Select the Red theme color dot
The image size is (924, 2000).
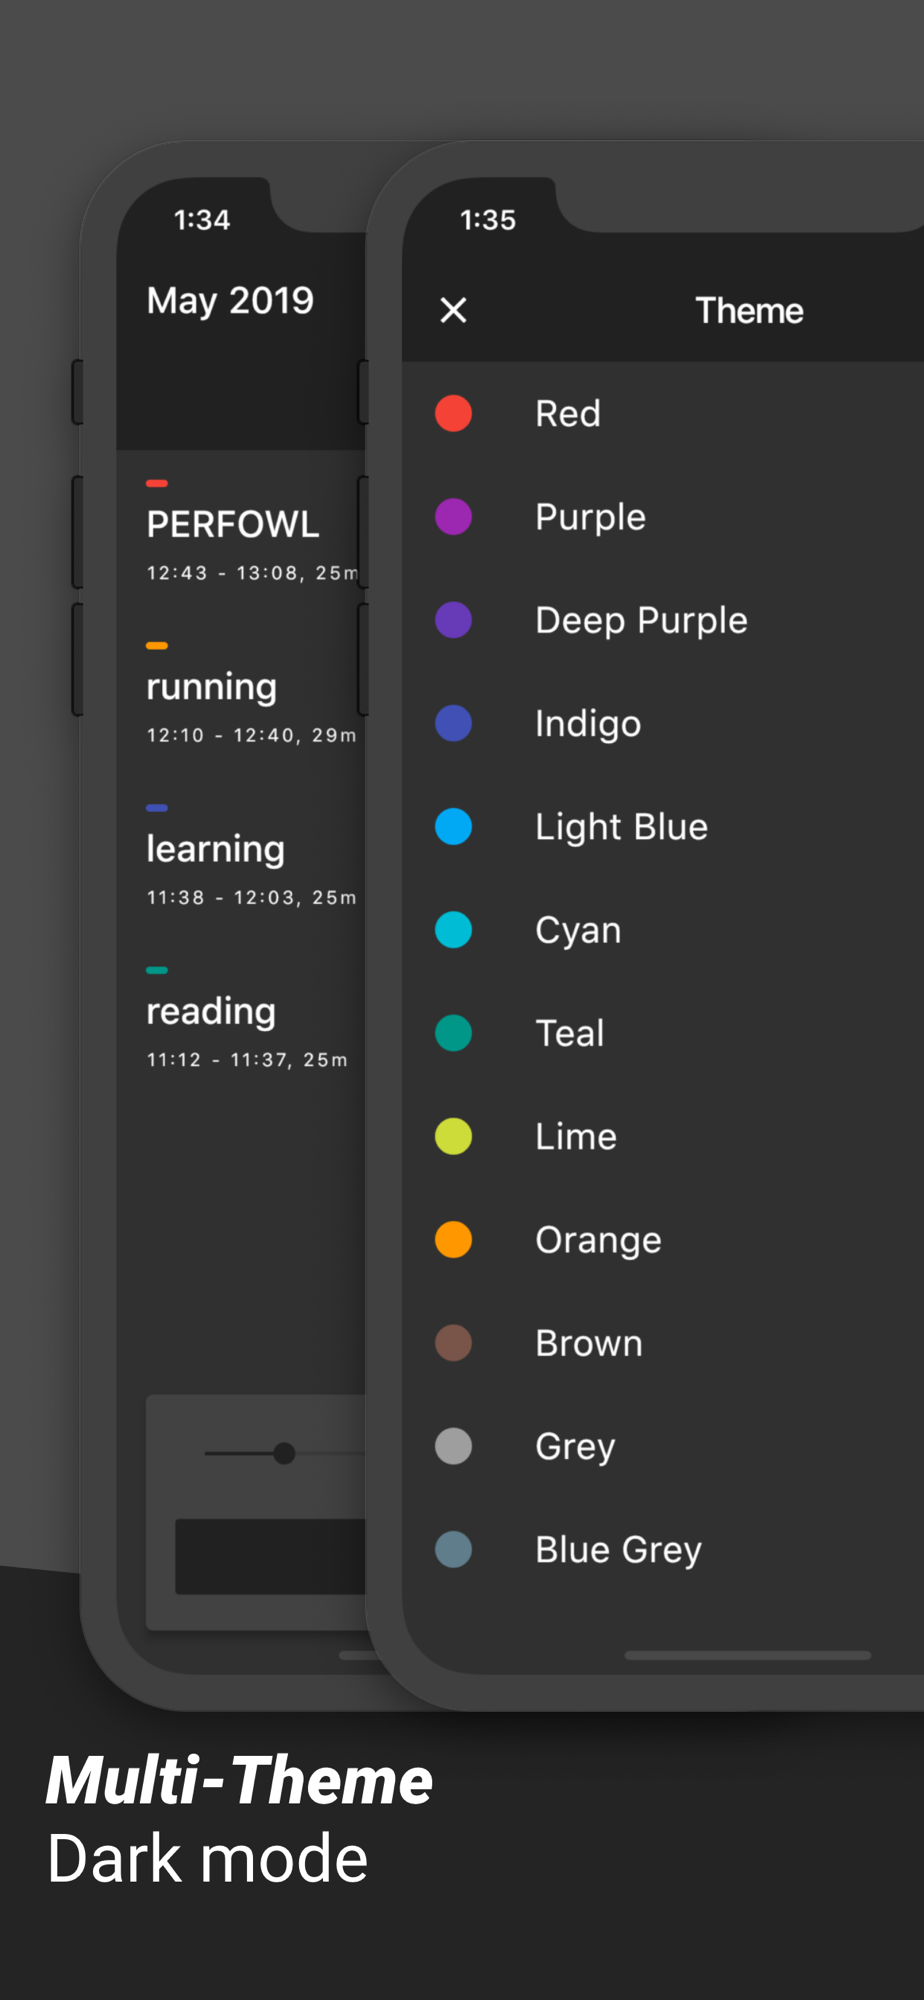click(453, 413)
